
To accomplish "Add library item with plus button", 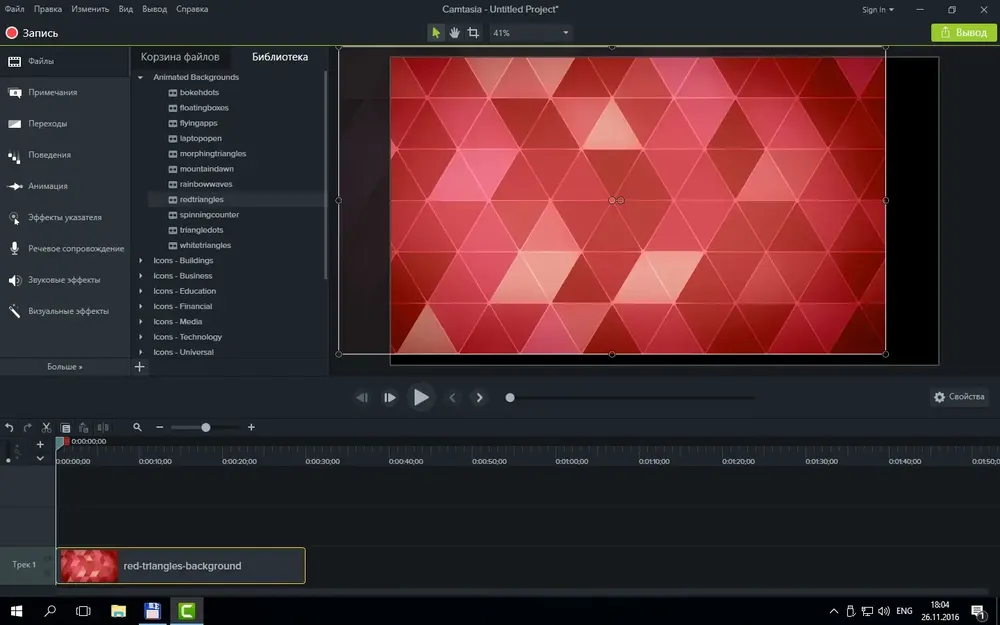I will click(140, 367).
